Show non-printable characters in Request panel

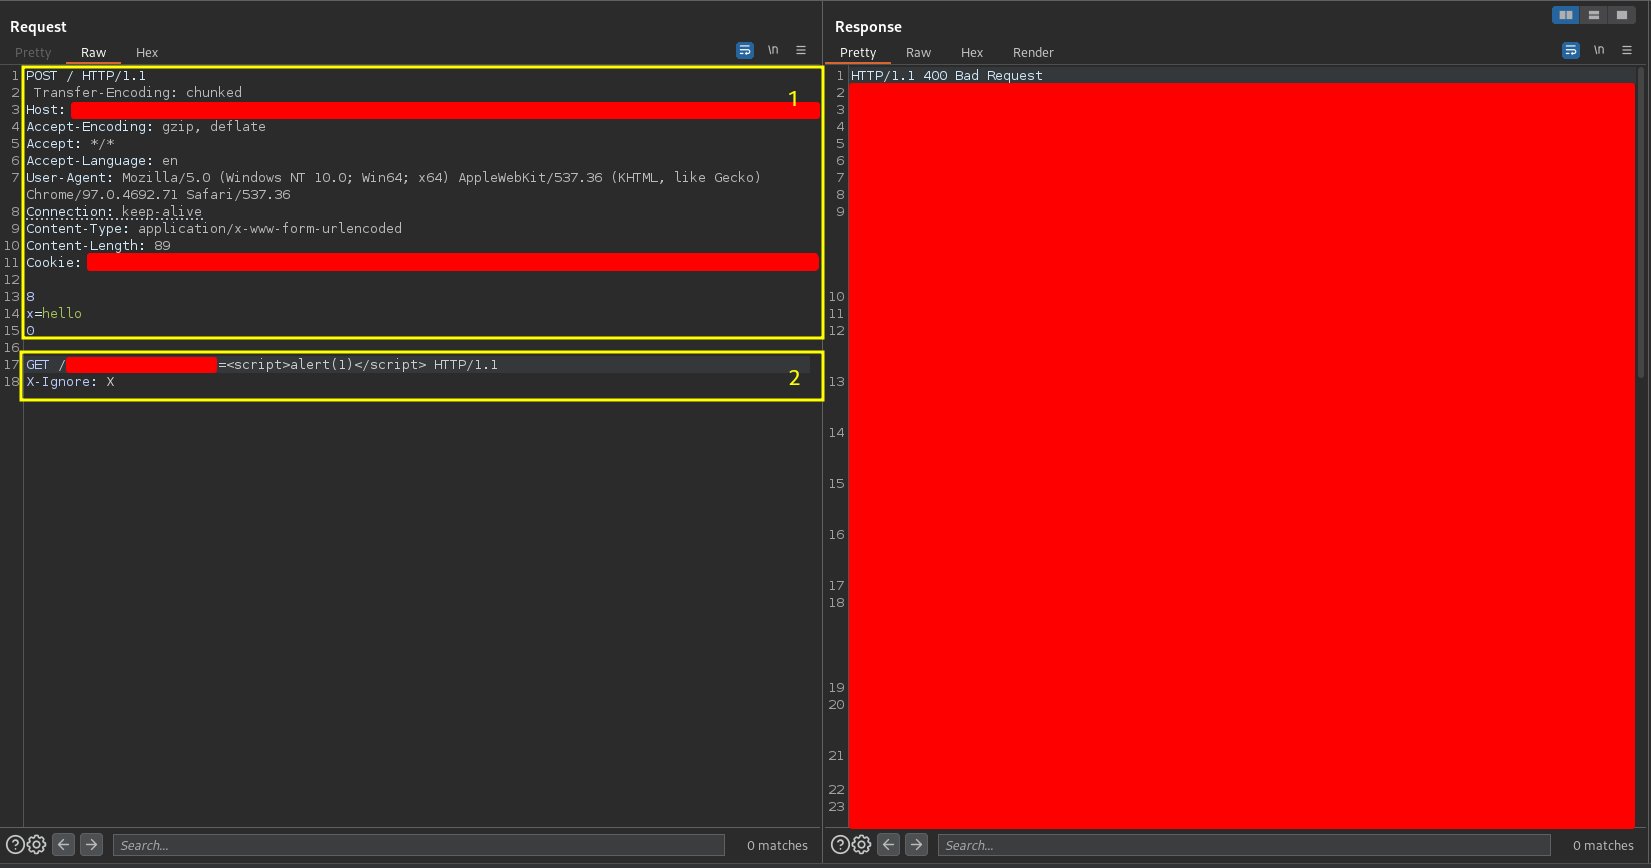click(x=773, y=50)
